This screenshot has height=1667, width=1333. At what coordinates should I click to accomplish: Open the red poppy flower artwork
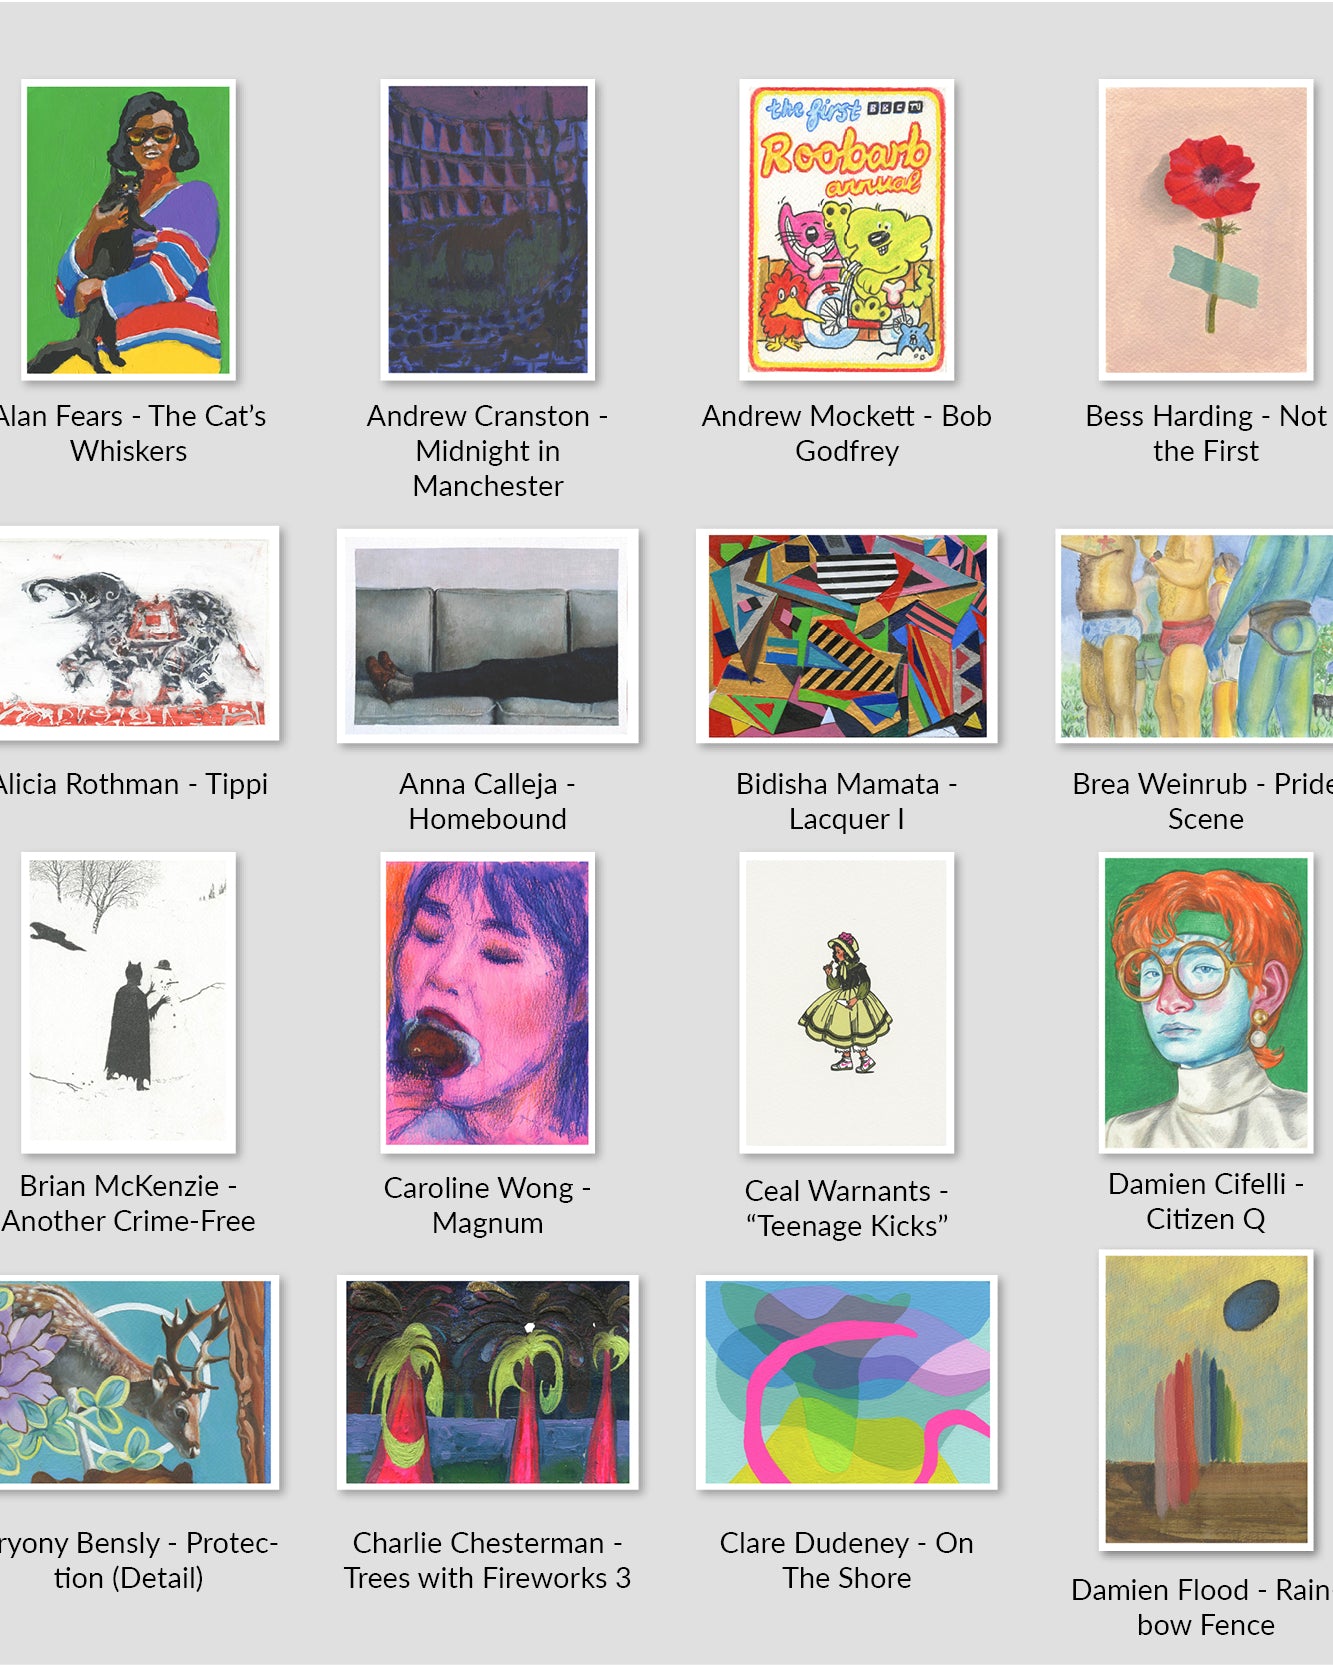click(1205, 229)
